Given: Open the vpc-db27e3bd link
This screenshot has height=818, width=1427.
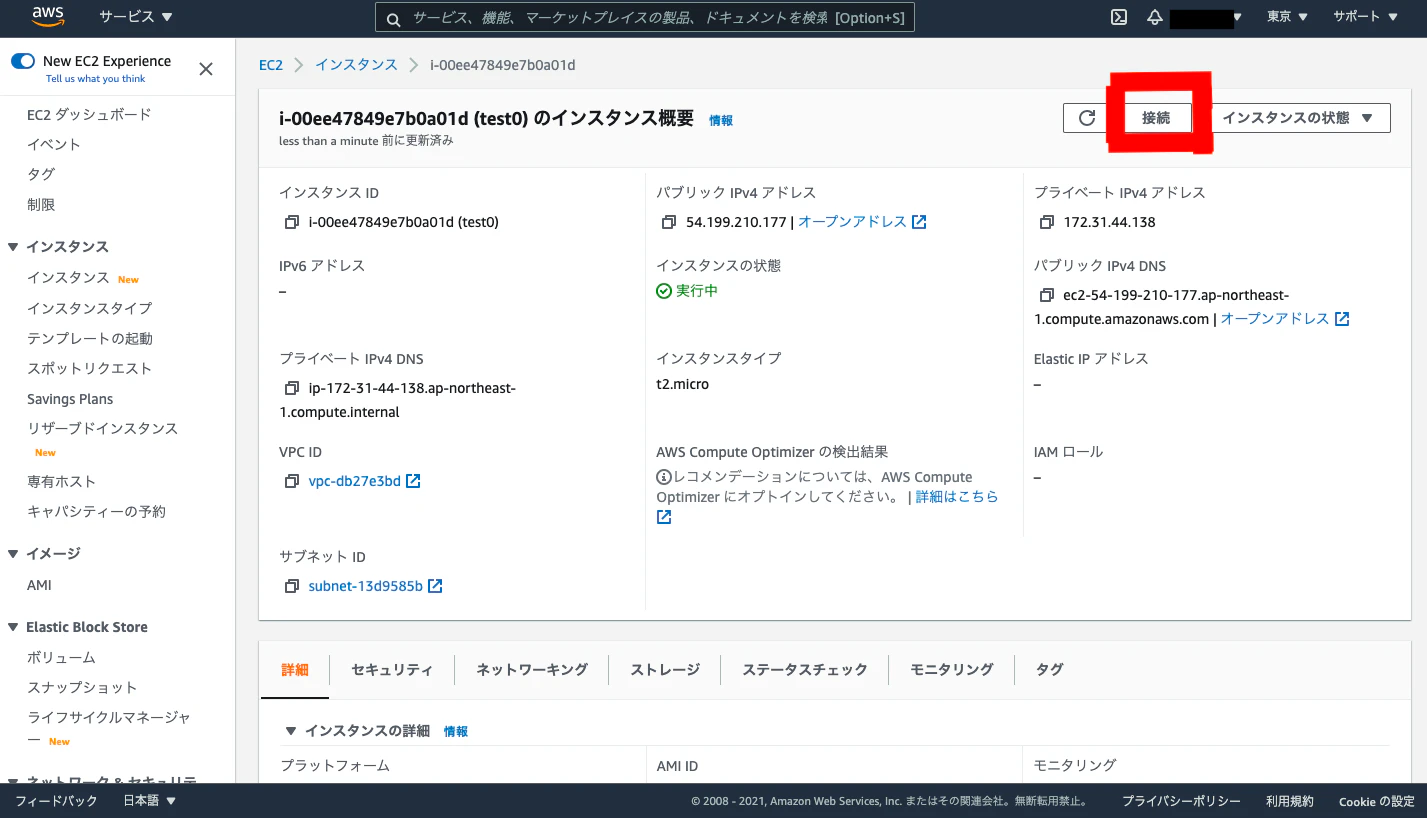Looking at the screenshot, I should click(x=355, y=482).
